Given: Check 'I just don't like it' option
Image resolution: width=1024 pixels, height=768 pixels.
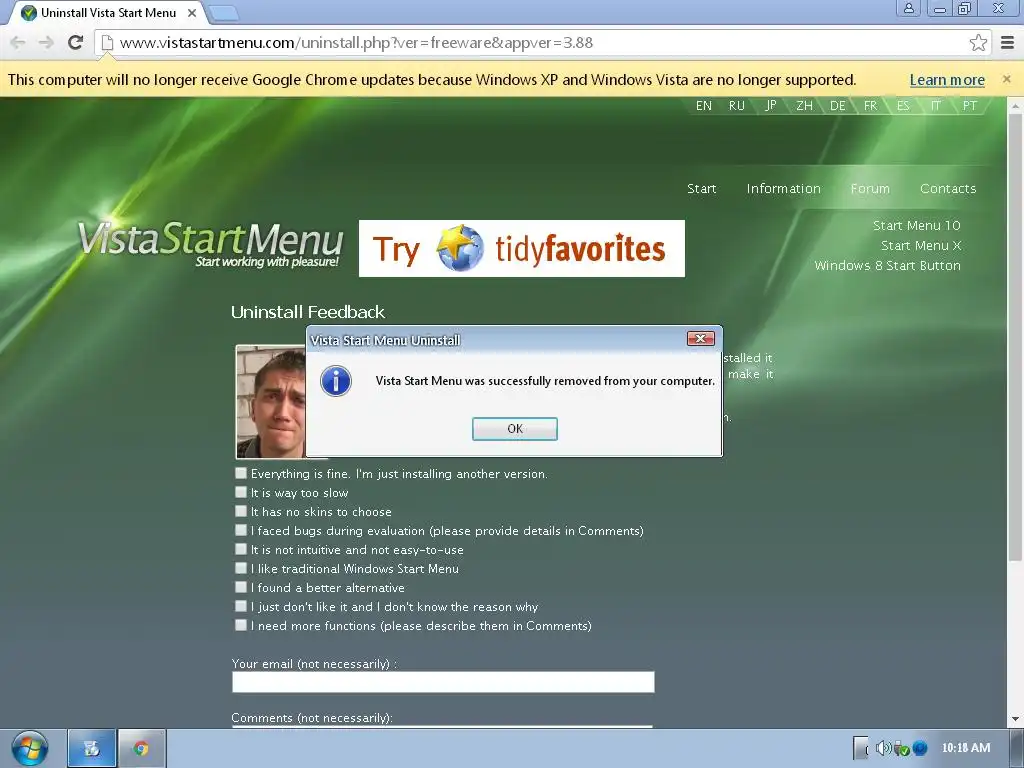Looking at the screenshot, I should [x=241, y=605].
